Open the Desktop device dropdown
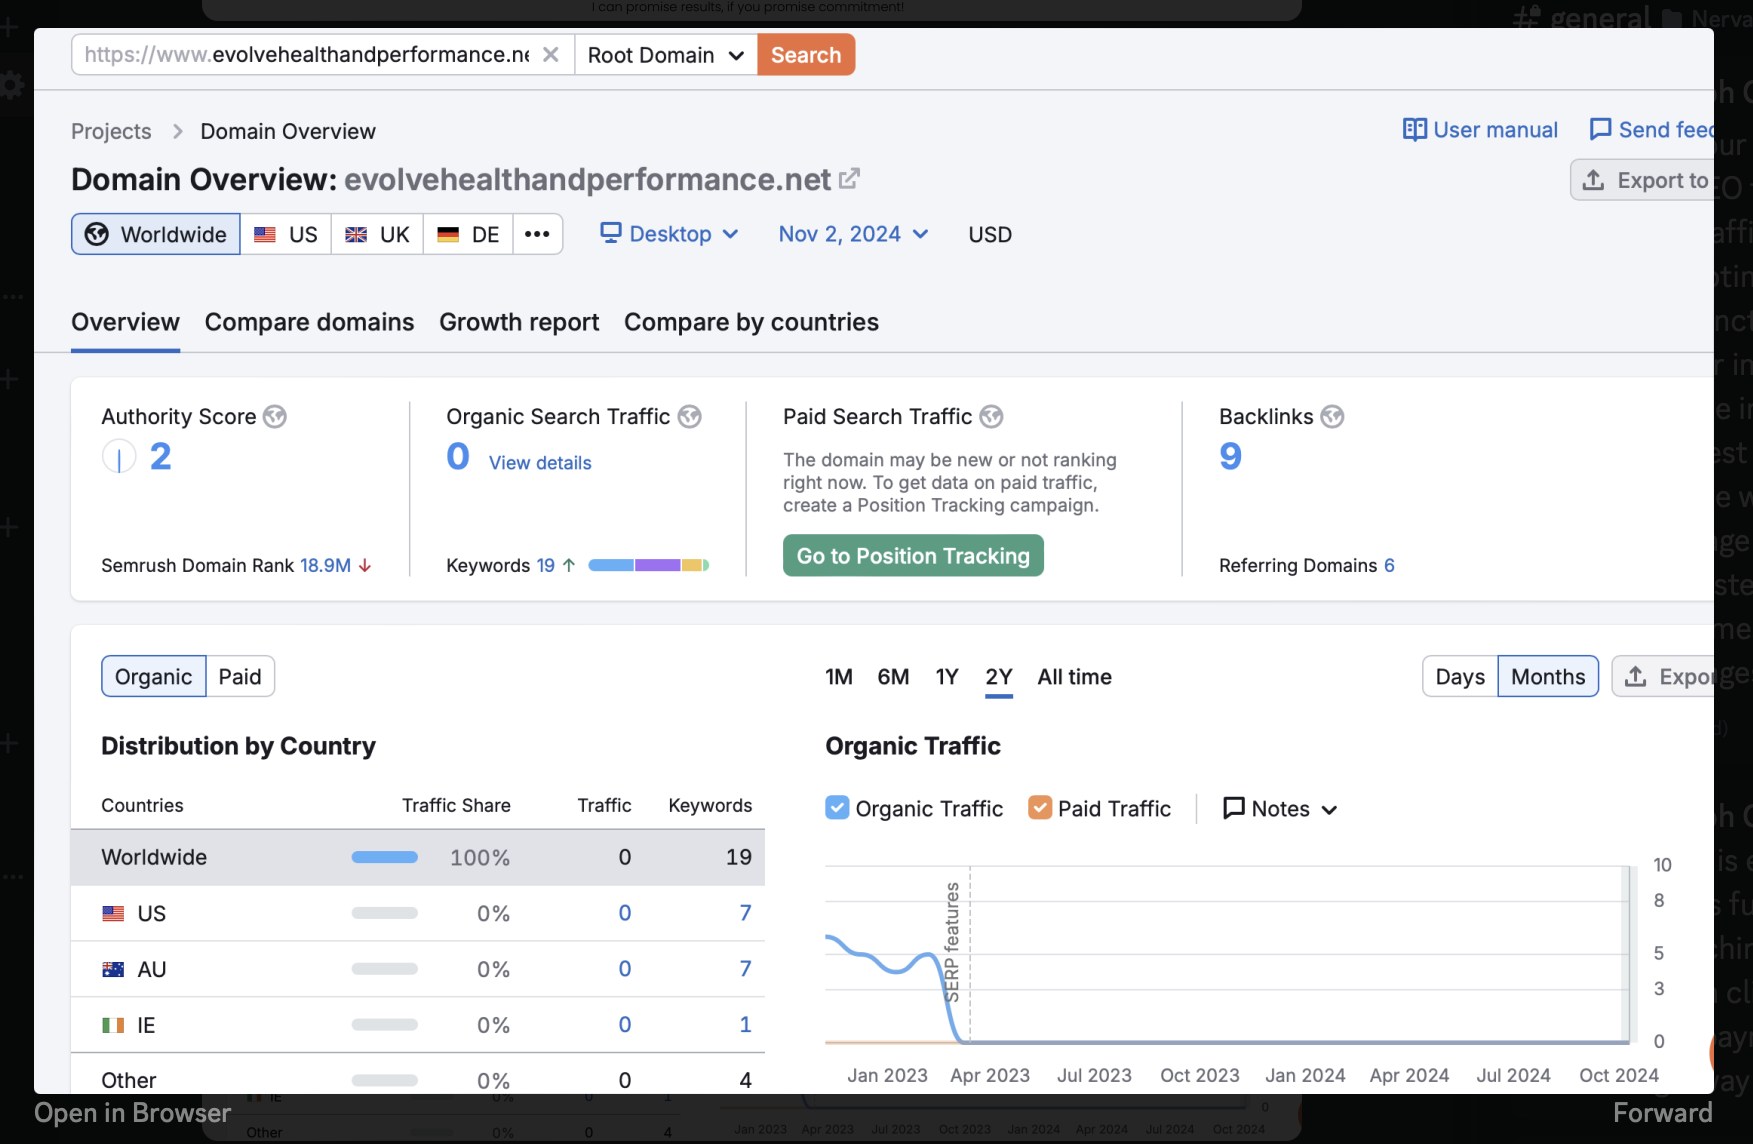 [669, 234]
